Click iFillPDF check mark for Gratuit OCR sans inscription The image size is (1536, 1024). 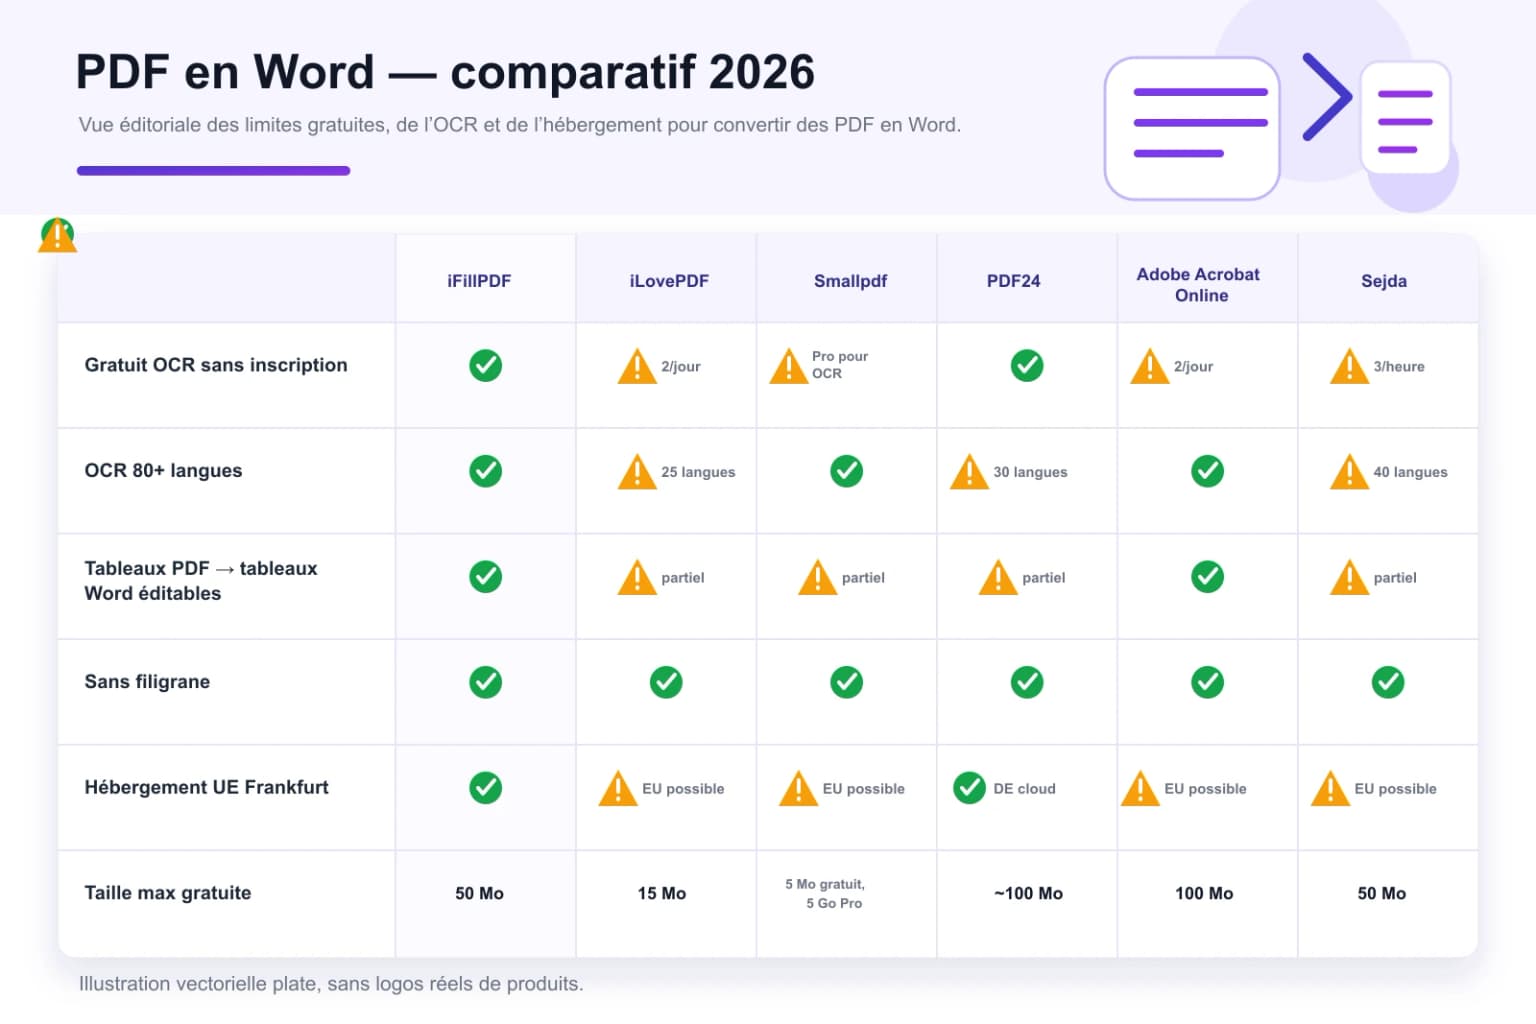click(x=486, y=365)
